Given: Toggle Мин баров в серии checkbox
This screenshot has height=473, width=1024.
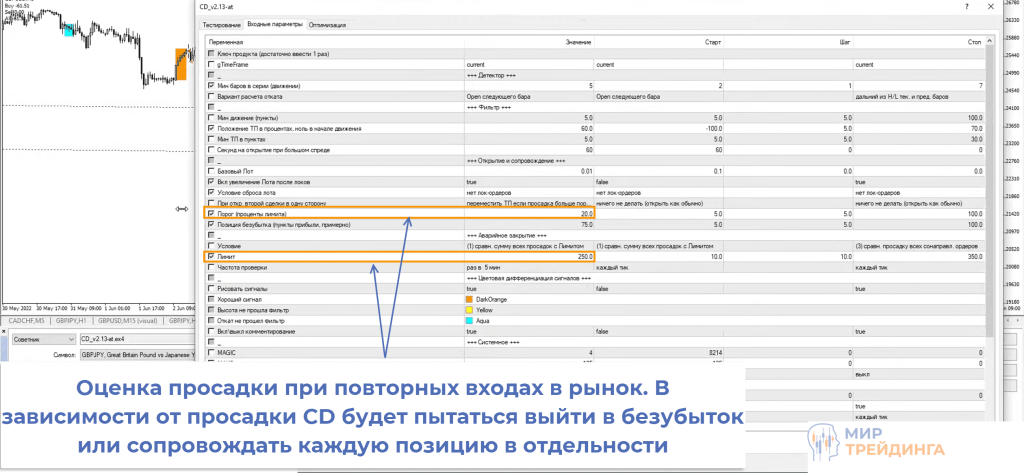Looking at the screenshot, I should pyautogui.click(x=210, y=86).
